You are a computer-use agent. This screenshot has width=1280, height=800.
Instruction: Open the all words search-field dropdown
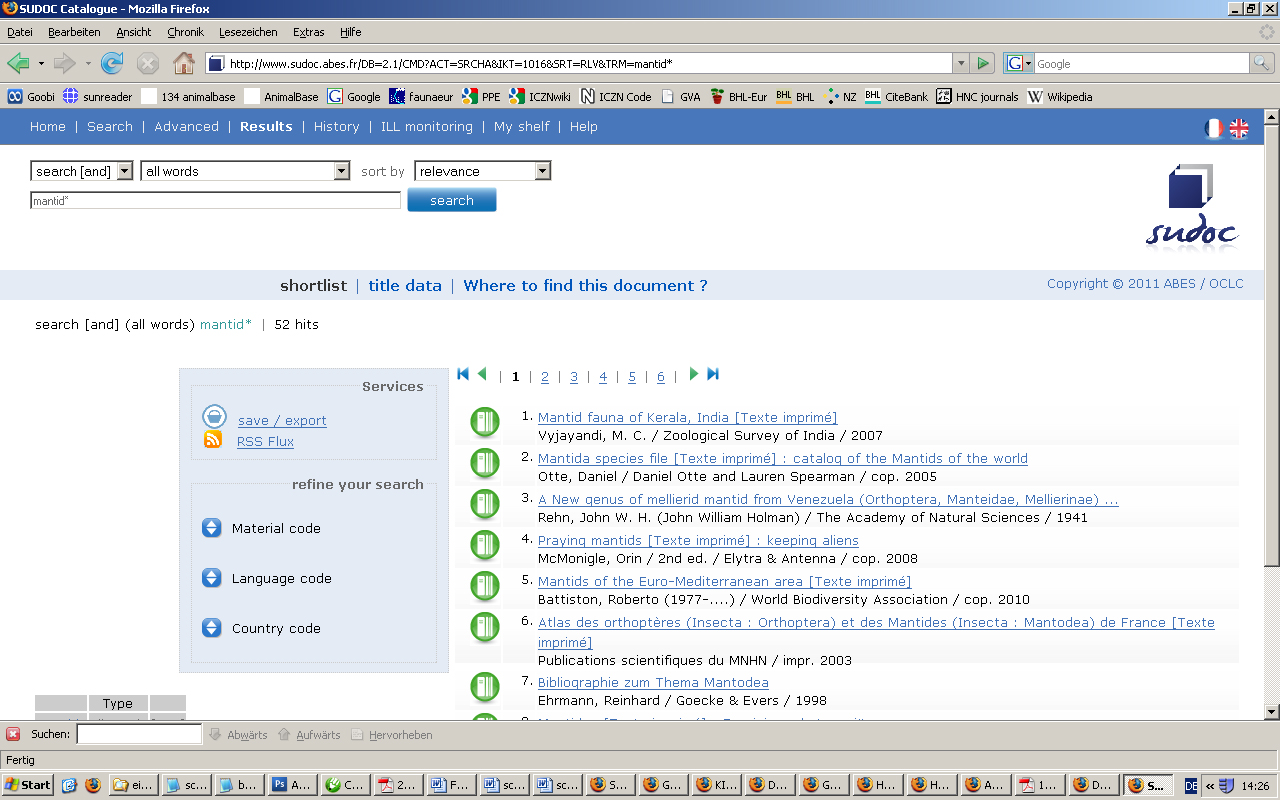(245, 171)
